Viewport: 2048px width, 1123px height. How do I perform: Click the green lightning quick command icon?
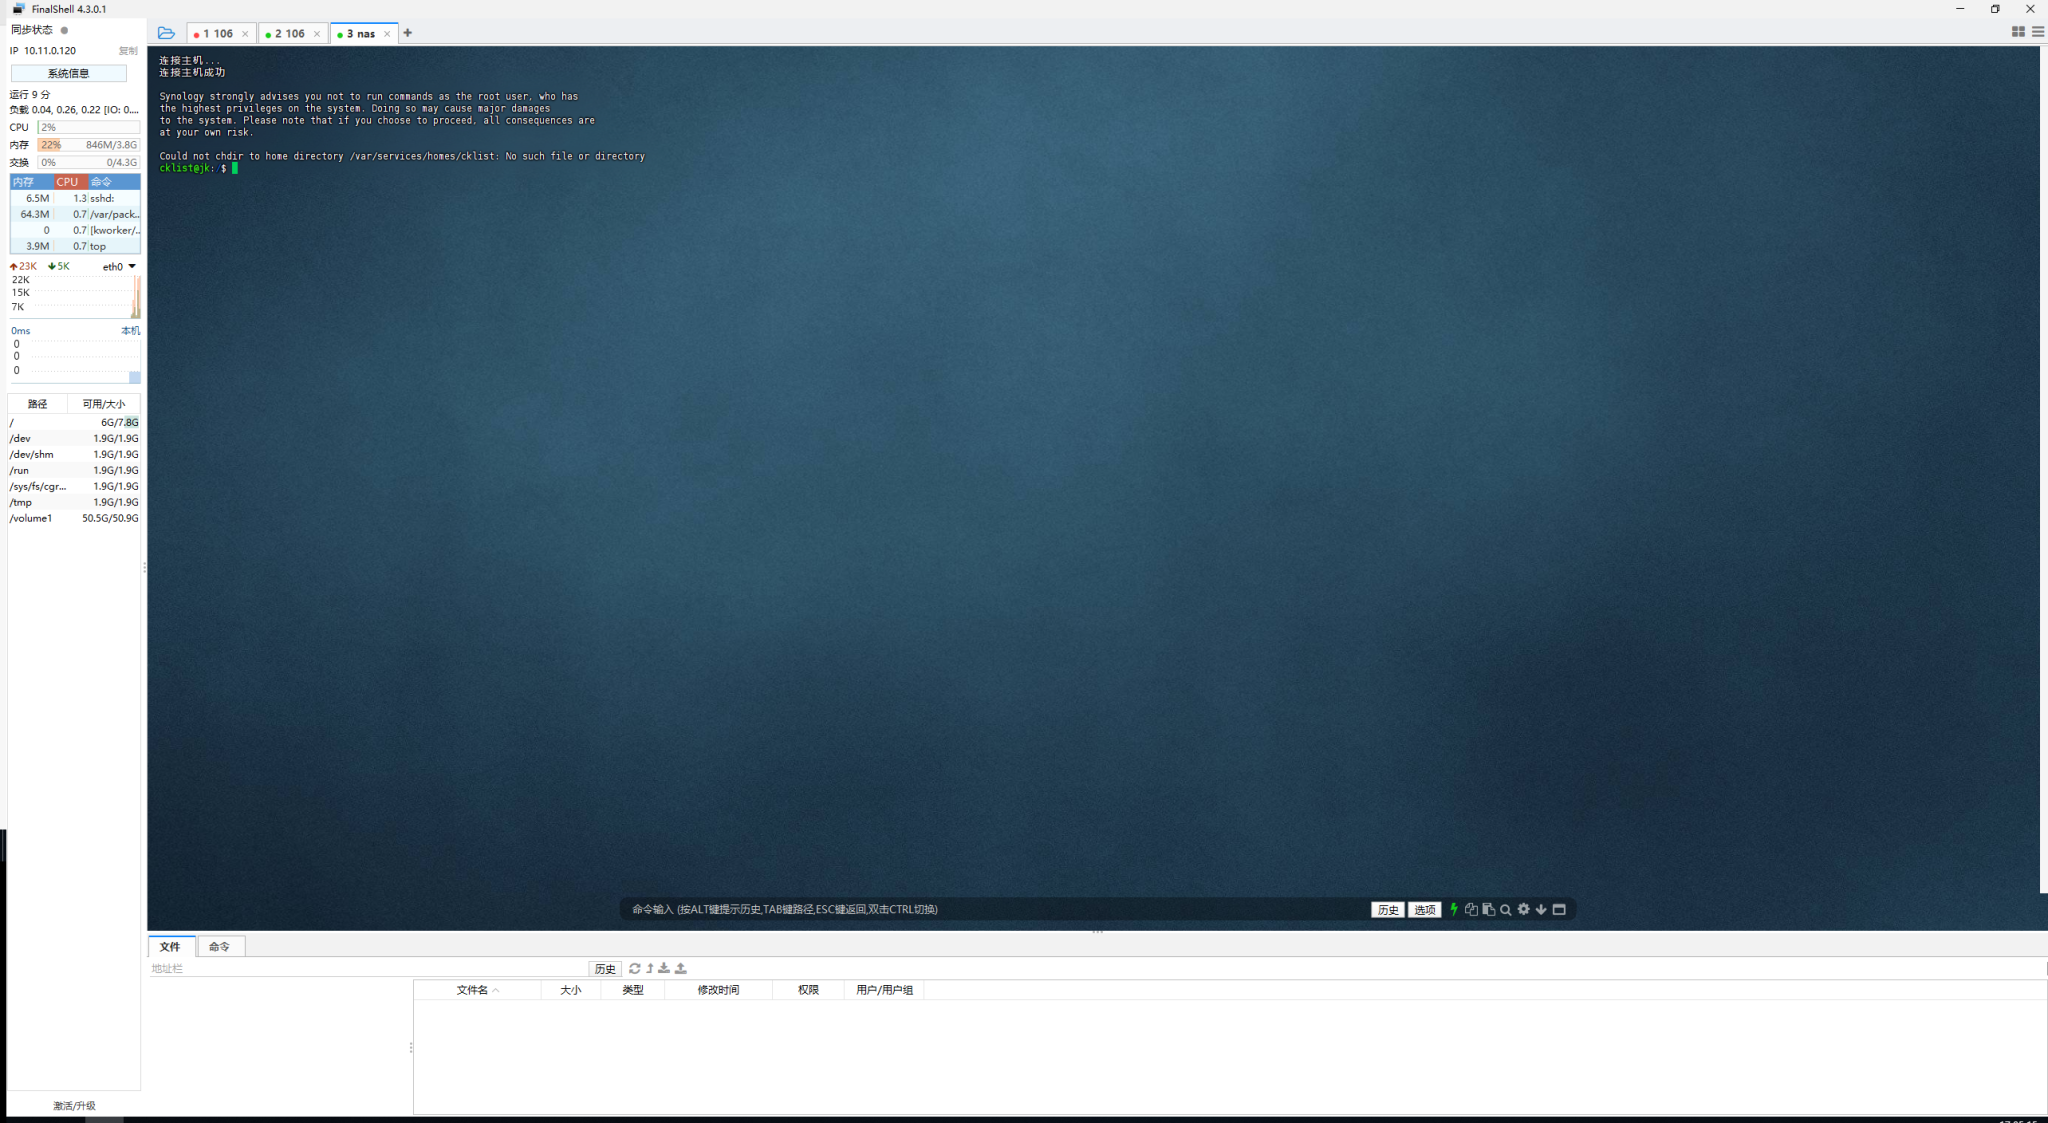click(x=1453, y=909)
